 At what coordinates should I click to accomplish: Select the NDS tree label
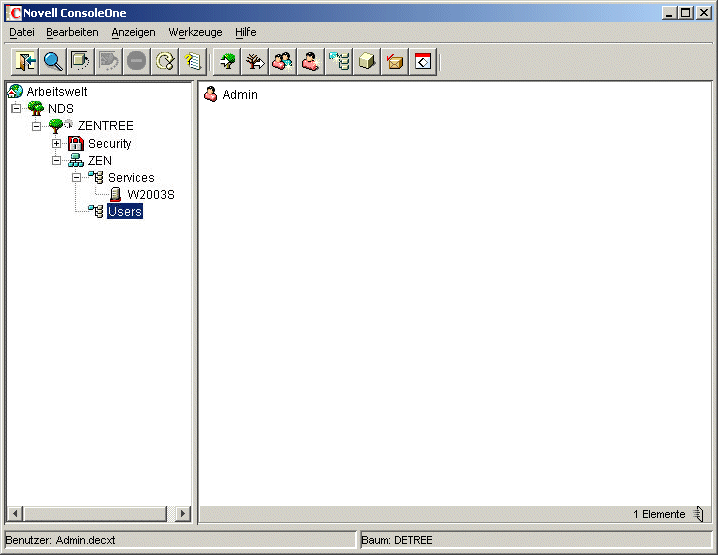tap(60, 109)
